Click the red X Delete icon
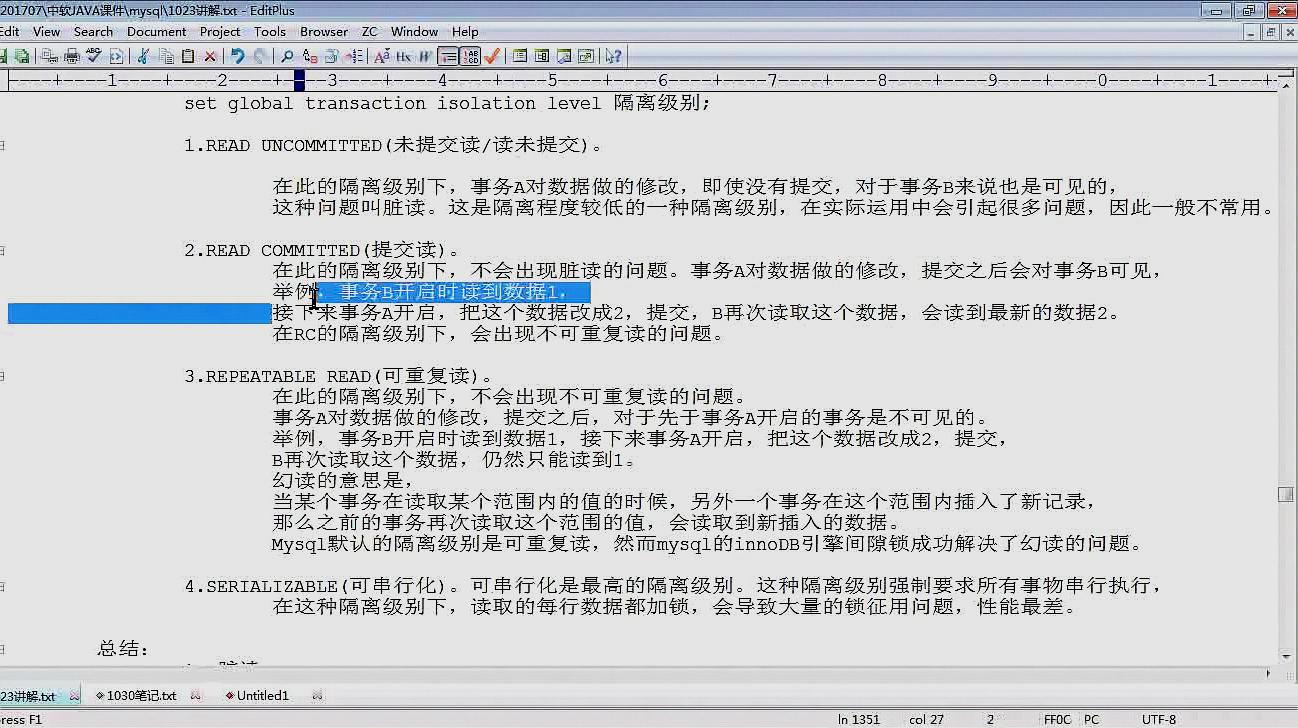Image resolution: width=1298 pixels, height=728 pixels. (210, 57)
